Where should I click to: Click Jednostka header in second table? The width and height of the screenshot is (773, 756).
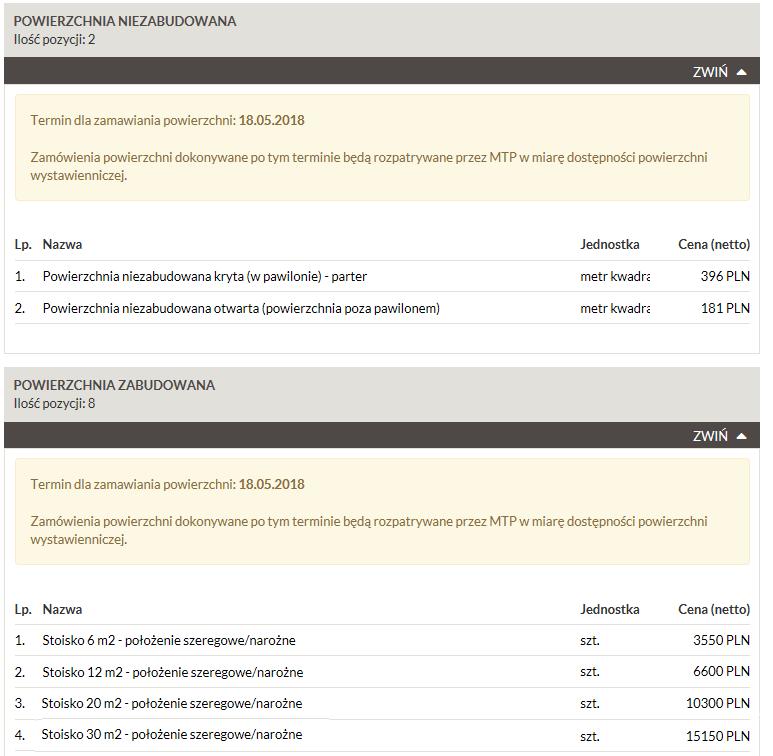[610, 609]
